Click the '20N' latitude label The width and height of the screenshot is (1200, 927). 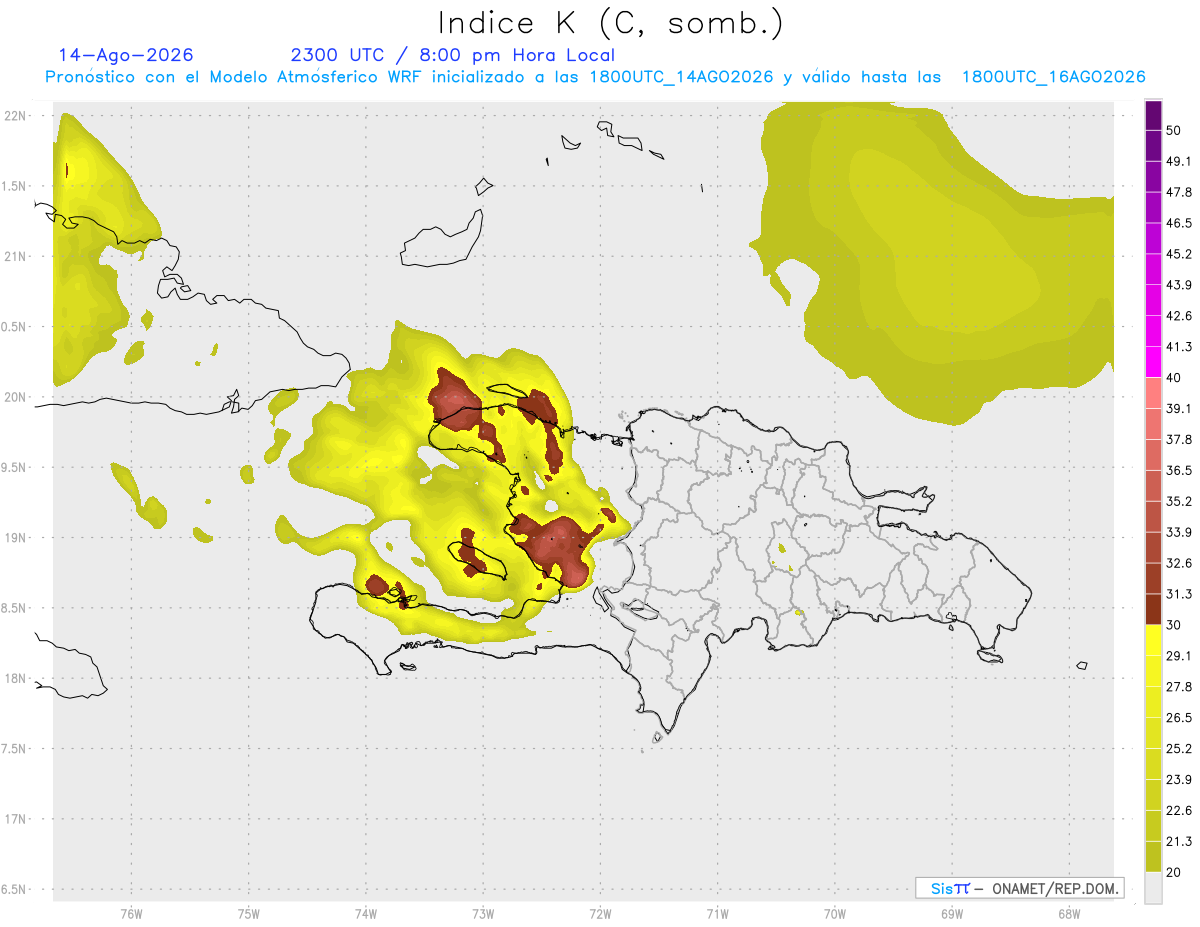coord(17,397)
